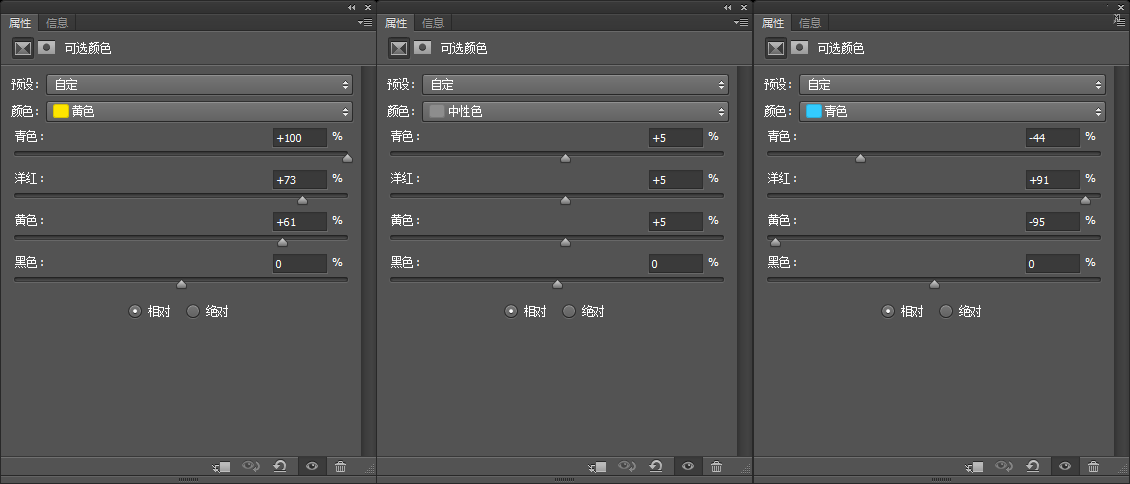Viewport: 1130px width, 484px height.
Task: Click the 黄色 value field showing +61
Action: coord(300,222)
